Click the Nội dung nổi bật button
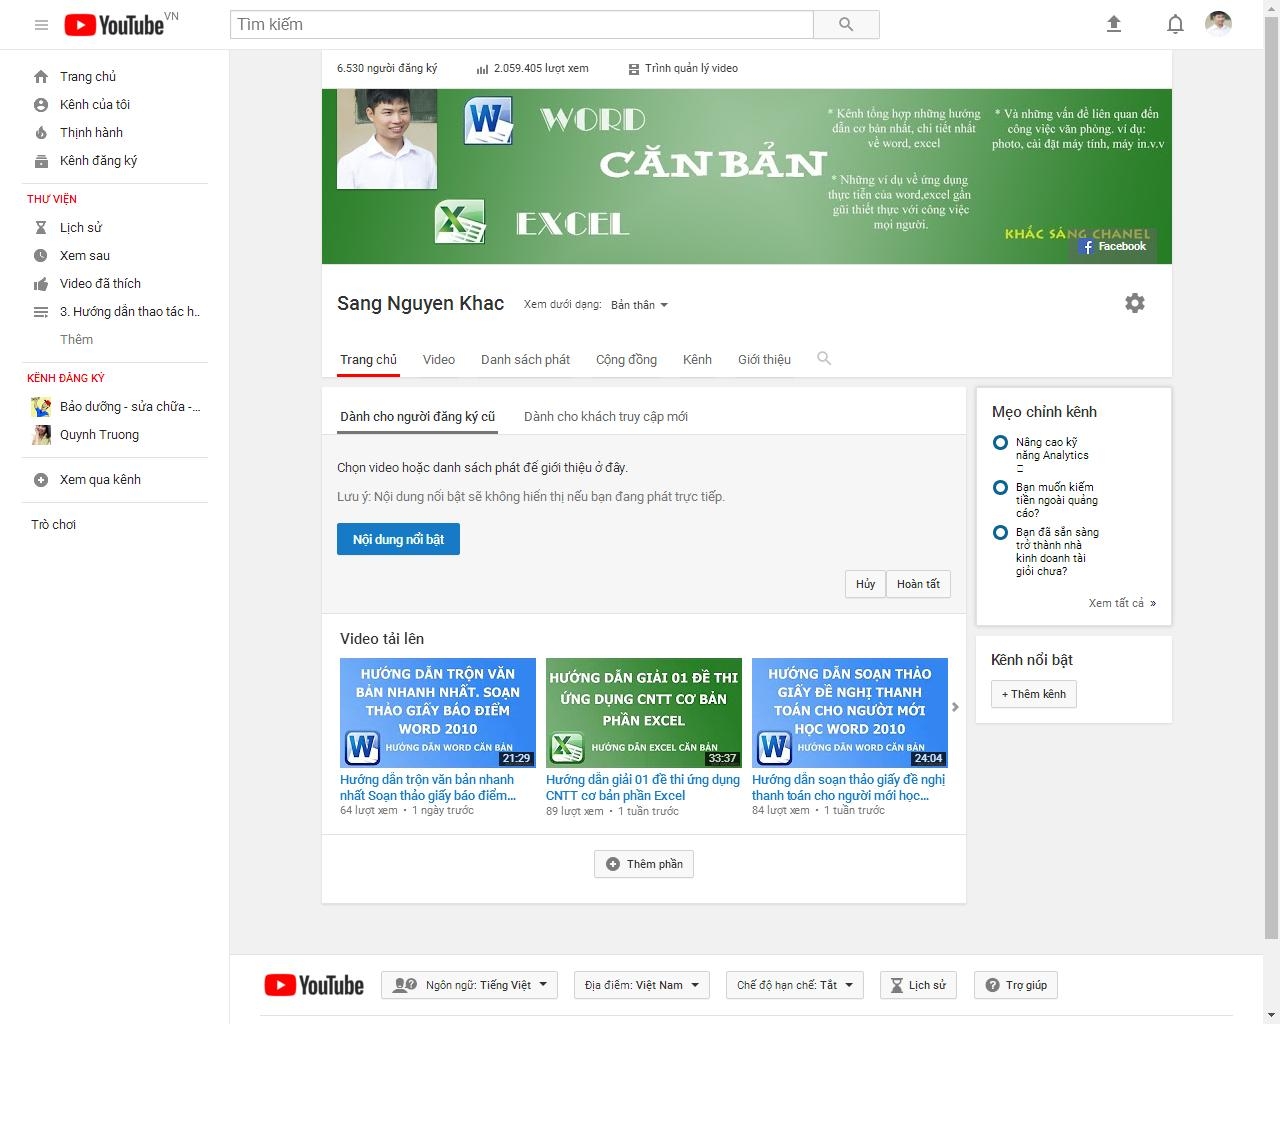This screenshot has height=1136, width=1280. pos(398,539)
